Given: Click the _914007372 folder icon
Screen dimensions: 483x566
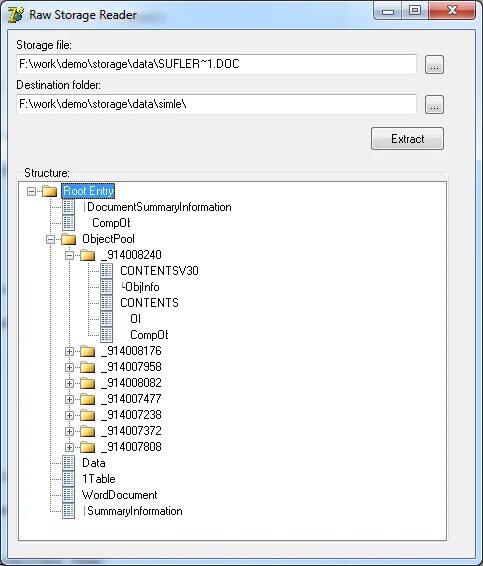Looking at the screenshot, I should (x=87, y=431).
